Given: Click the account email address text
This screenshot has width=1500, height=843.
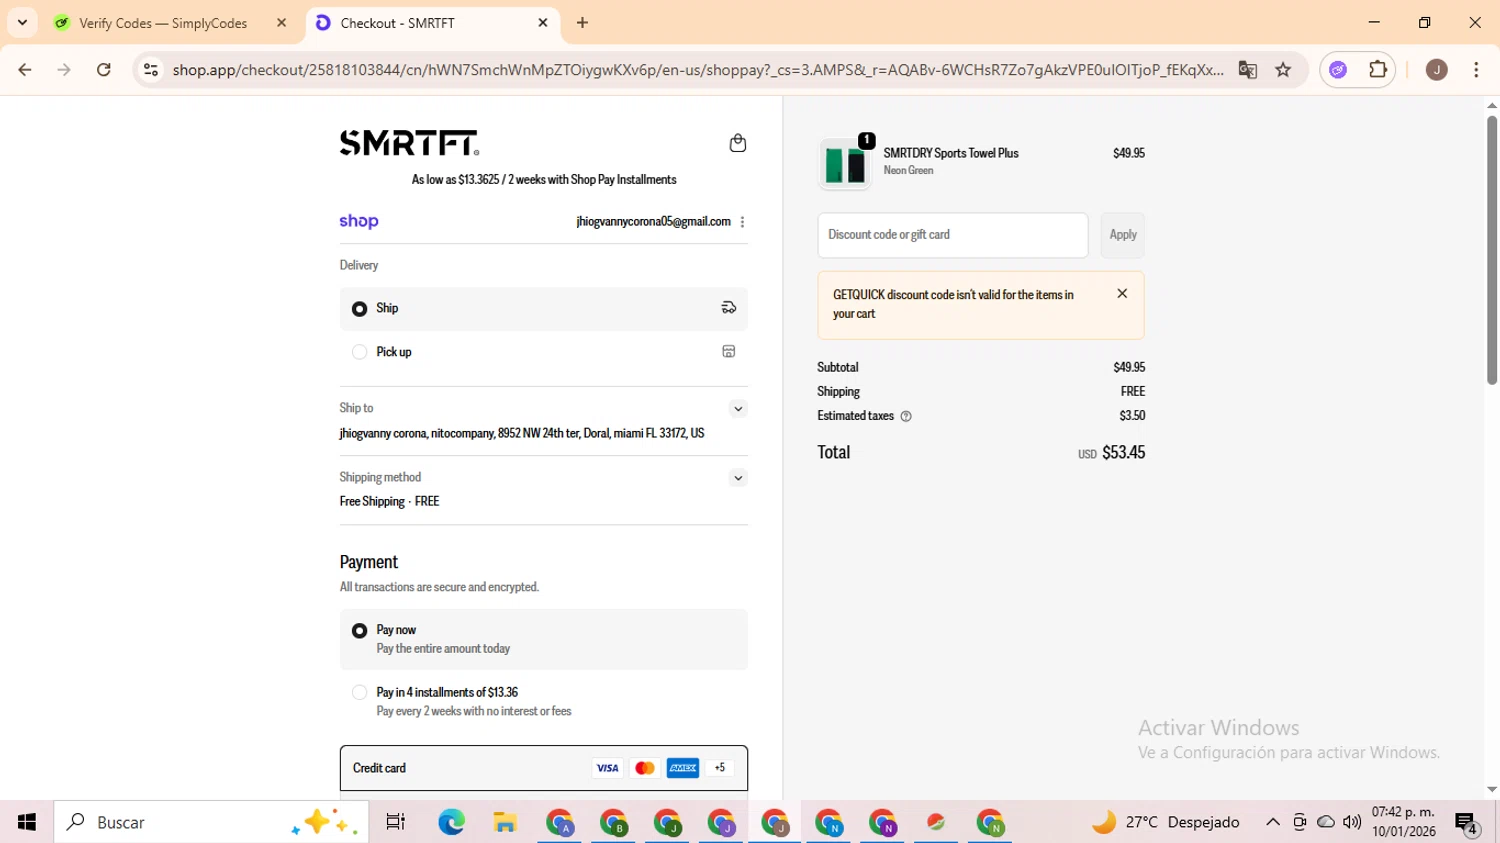Looking at the screenshot, I should [x=653, y=222].
